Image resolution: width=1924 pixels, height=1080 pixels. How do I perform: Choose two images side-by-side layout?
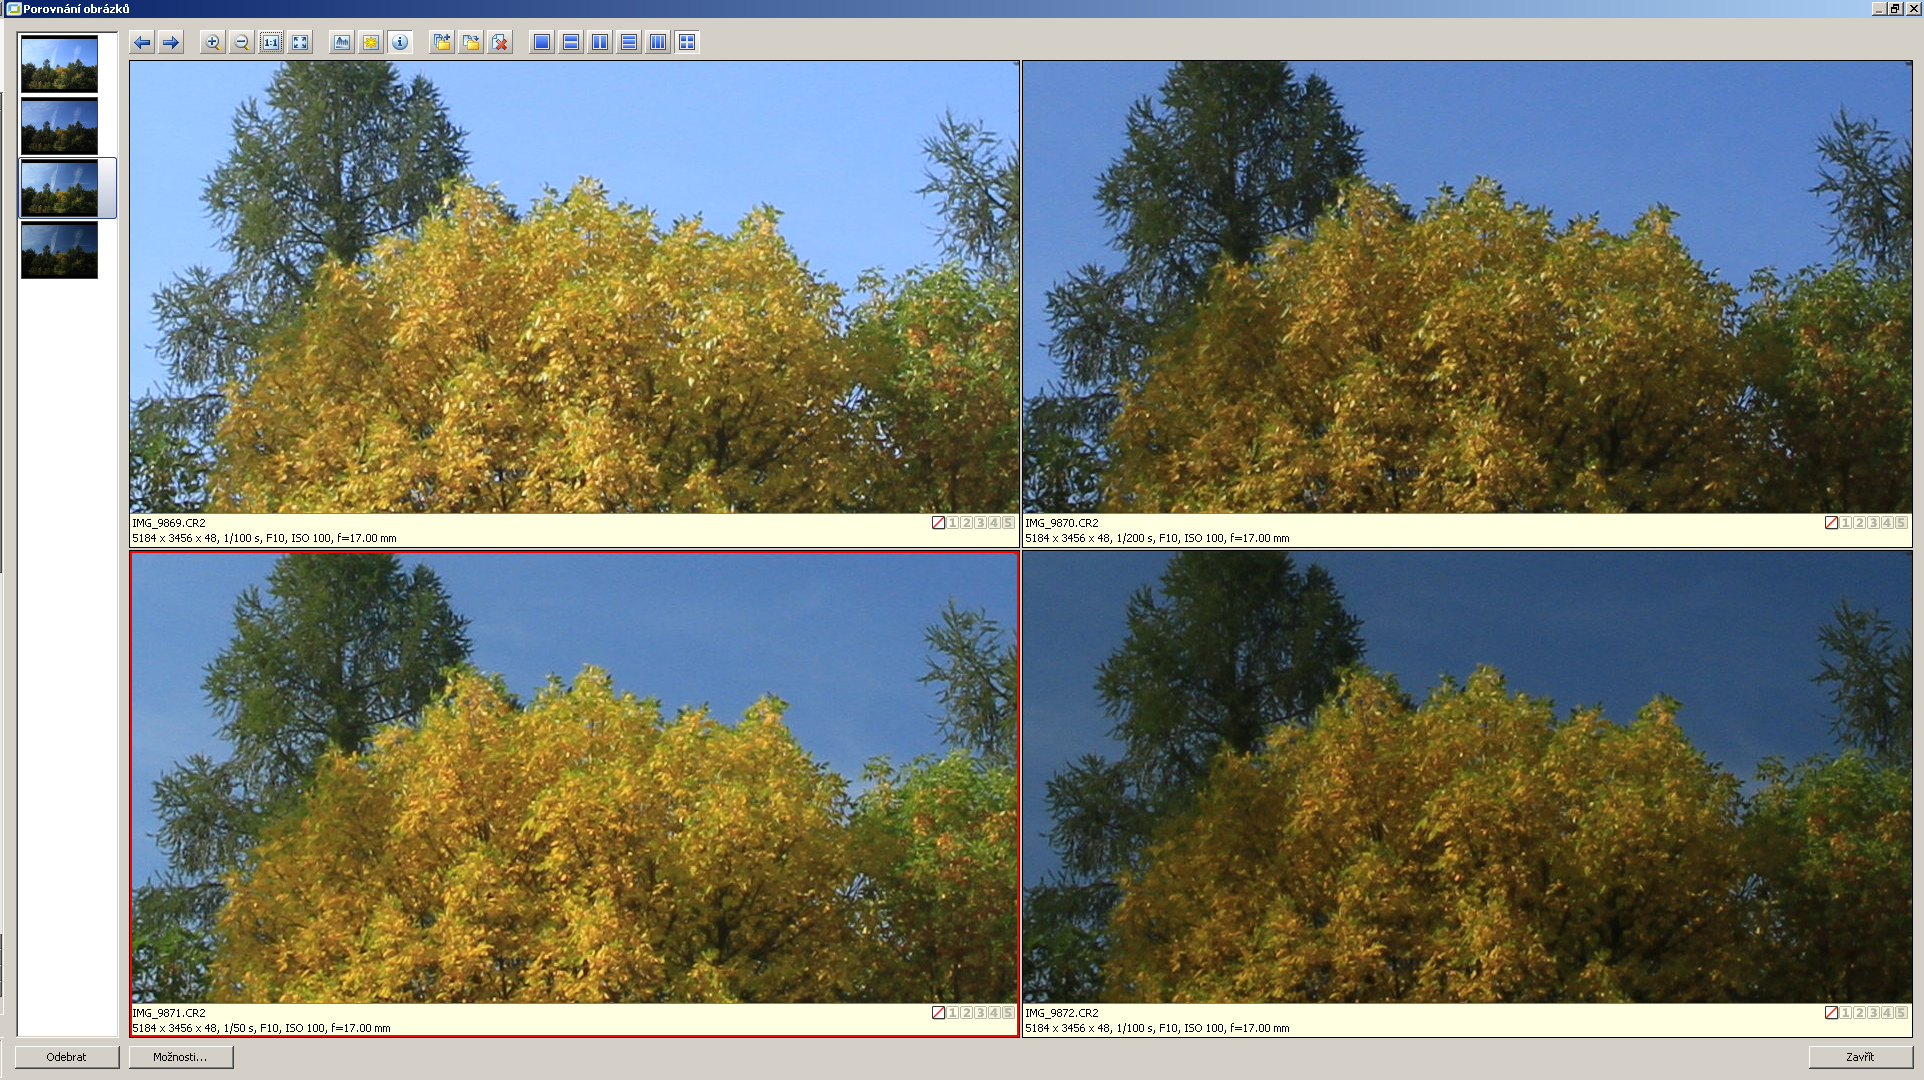pyautogui.click(x=600, y=43)
